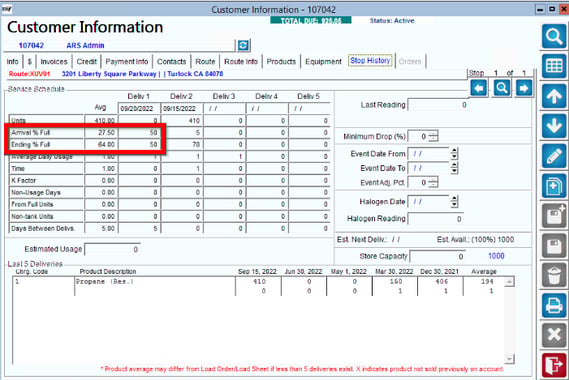Click the save floppy disk icon
The width and height of the screenshot is (569, 380).
(554, 246)
